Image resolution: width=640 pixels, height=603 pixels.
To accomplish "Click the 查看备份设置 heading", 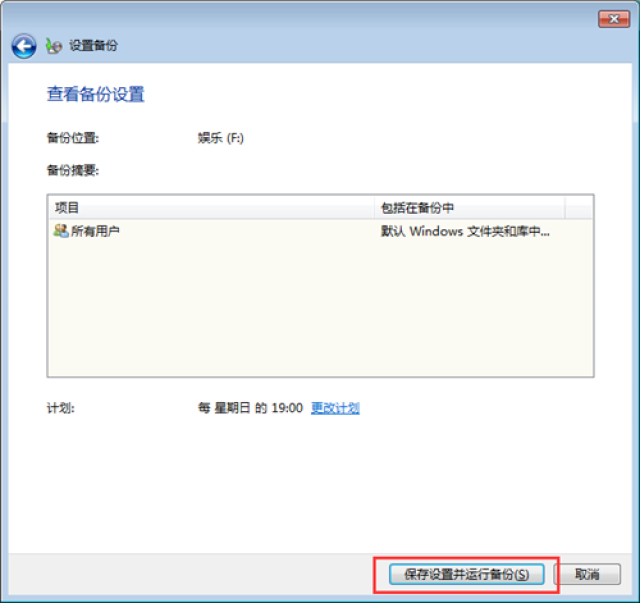I will [x=96, y=94].
